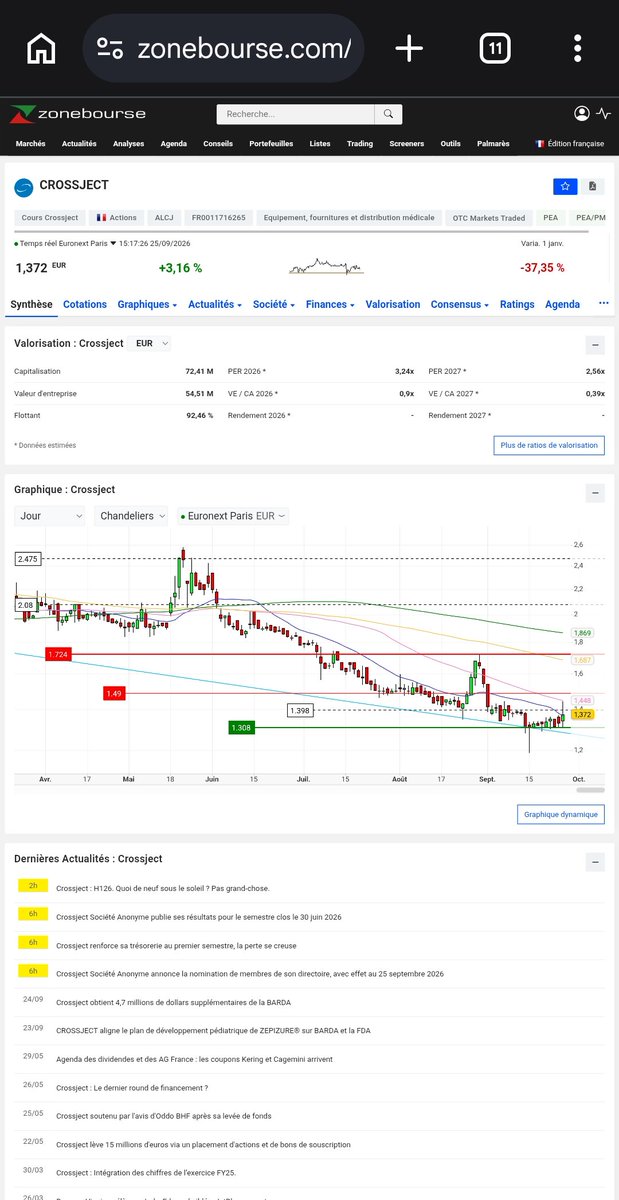The image size is (619, 1200).
Task: Open the Ratings tab
Action: click(x=517, y=304)
